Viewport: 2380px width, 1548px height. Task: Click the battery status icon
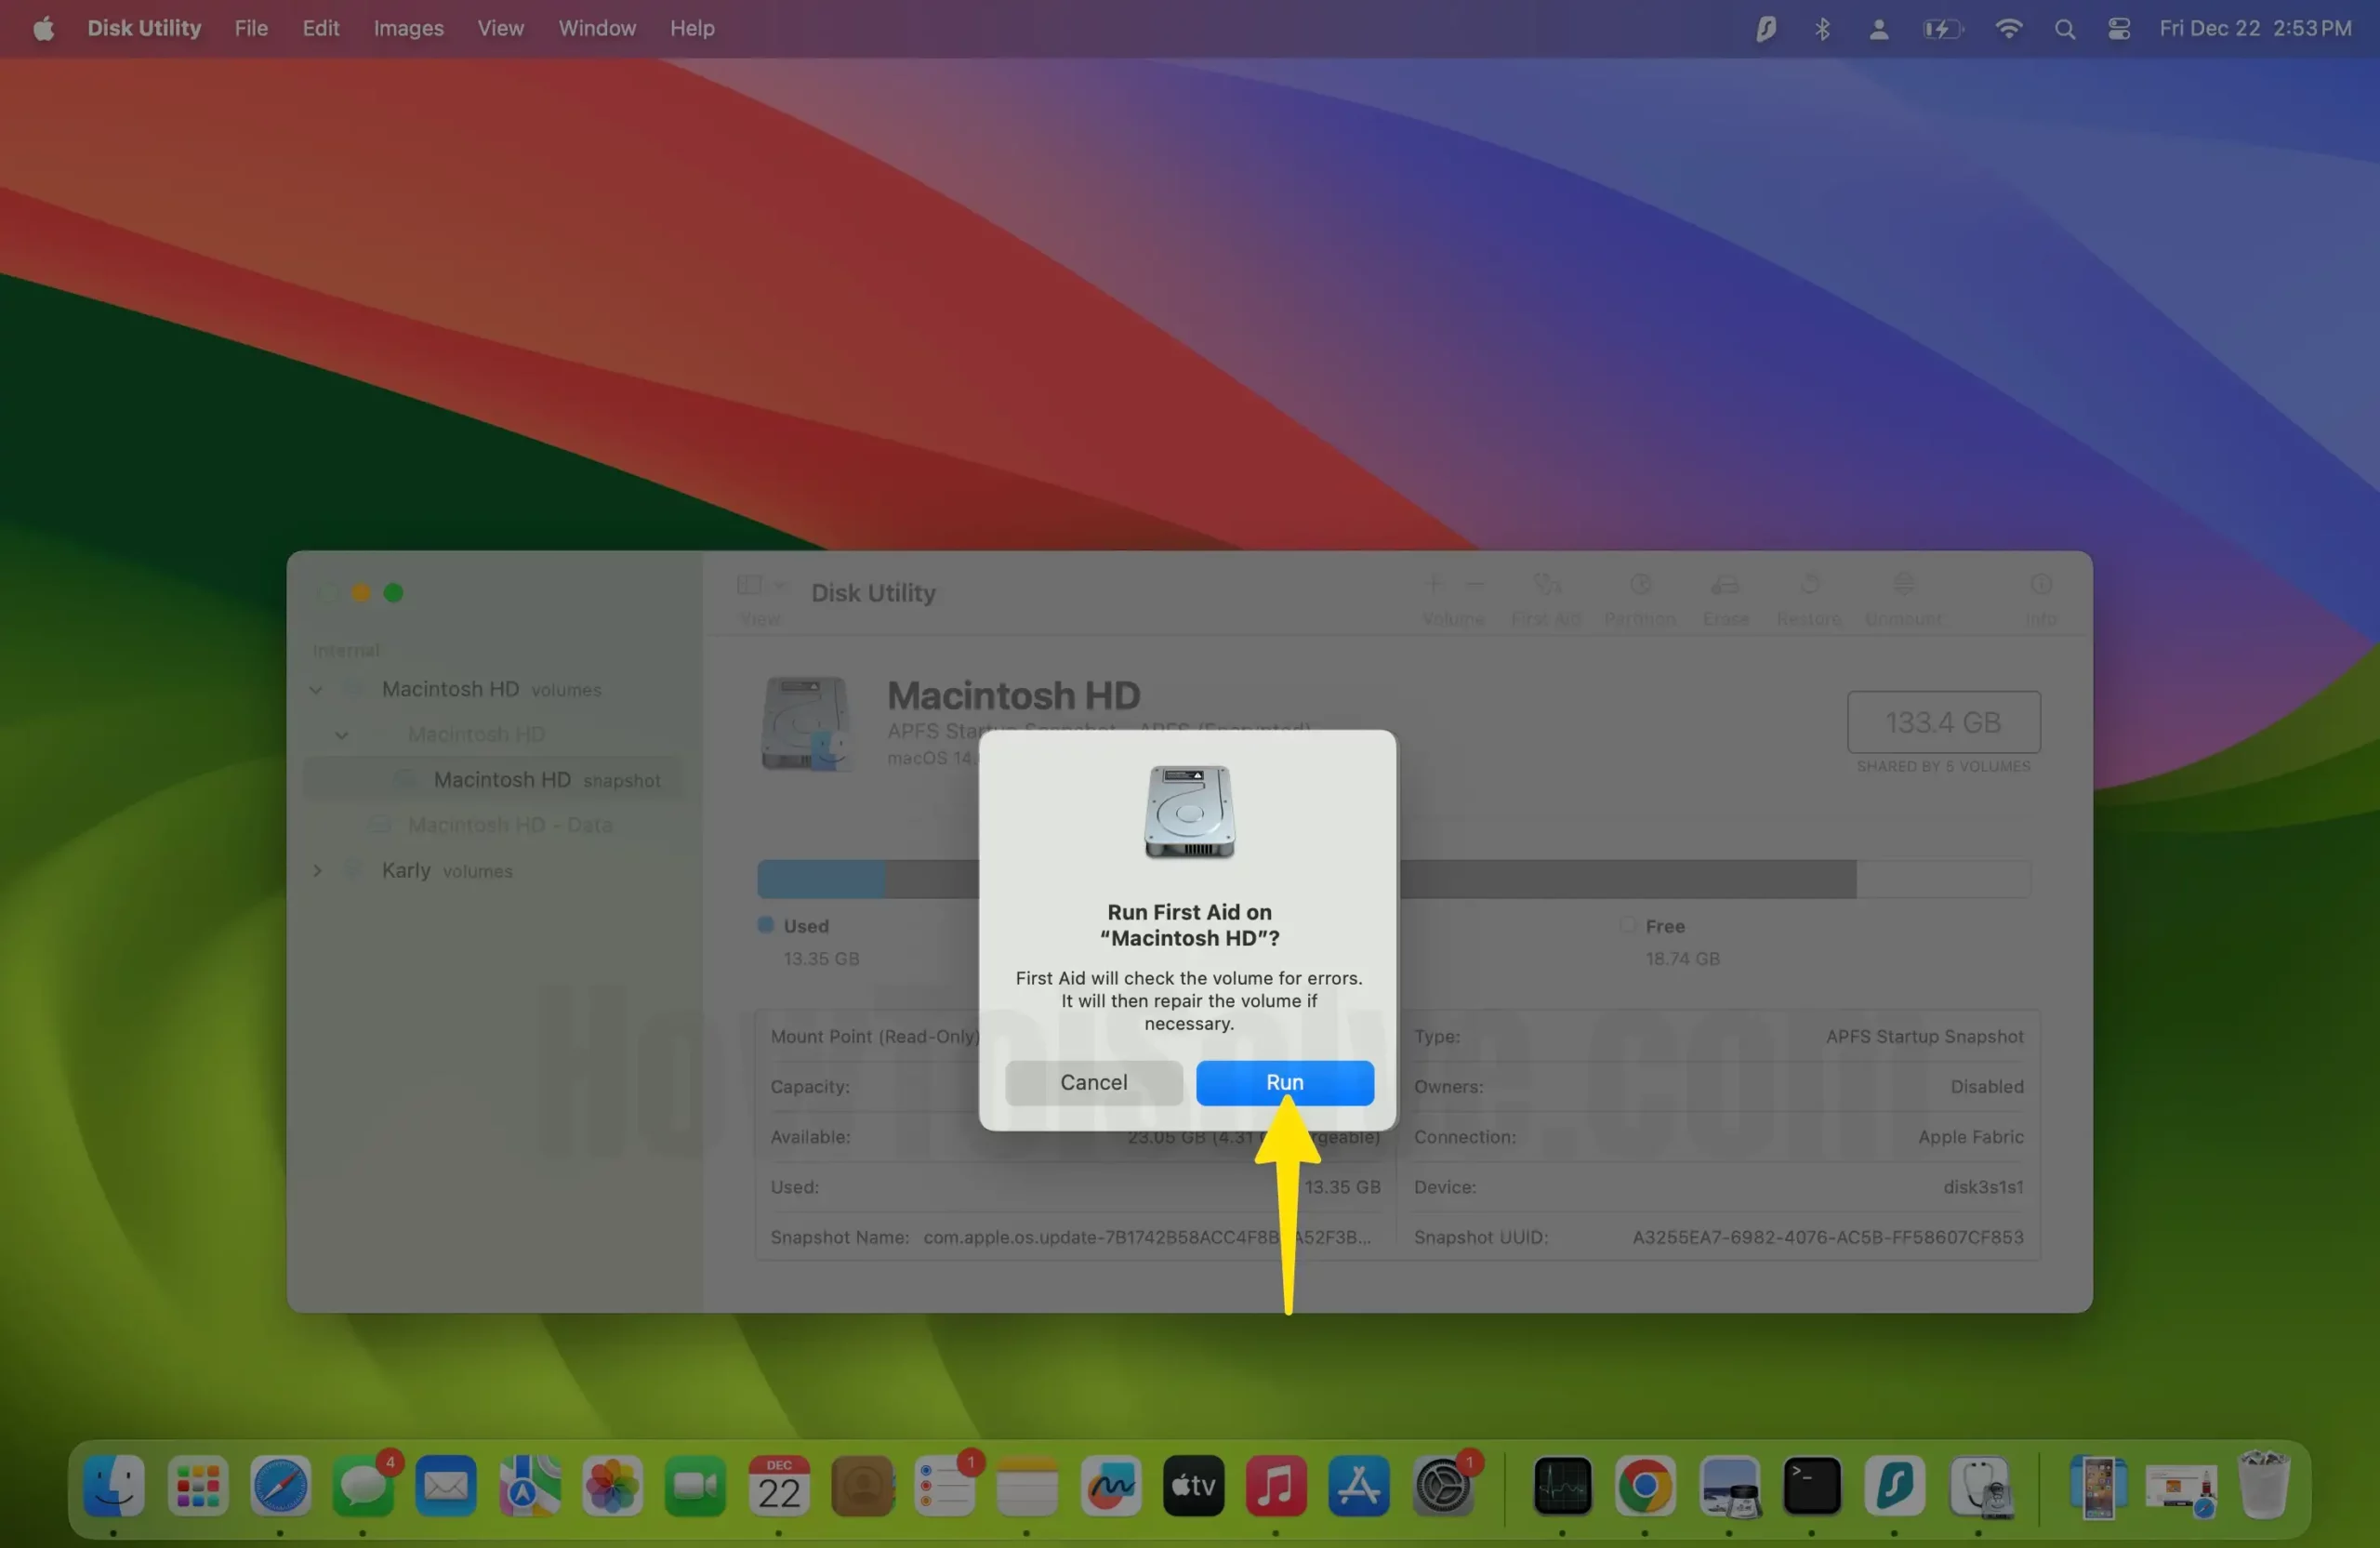[x=1942, y=29]
